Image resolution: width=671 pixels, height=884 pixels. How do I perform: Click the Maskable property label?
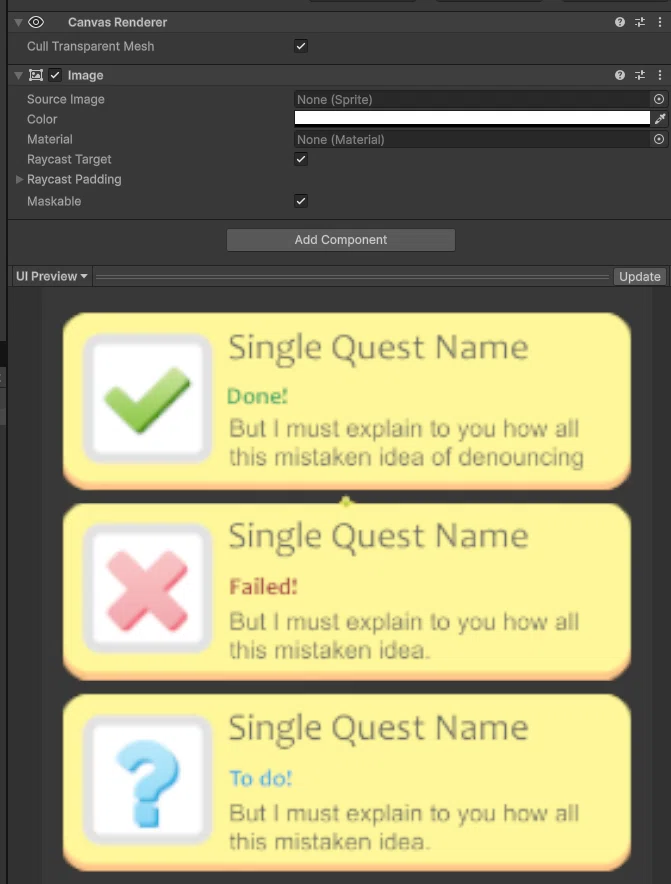pos(54,201)
